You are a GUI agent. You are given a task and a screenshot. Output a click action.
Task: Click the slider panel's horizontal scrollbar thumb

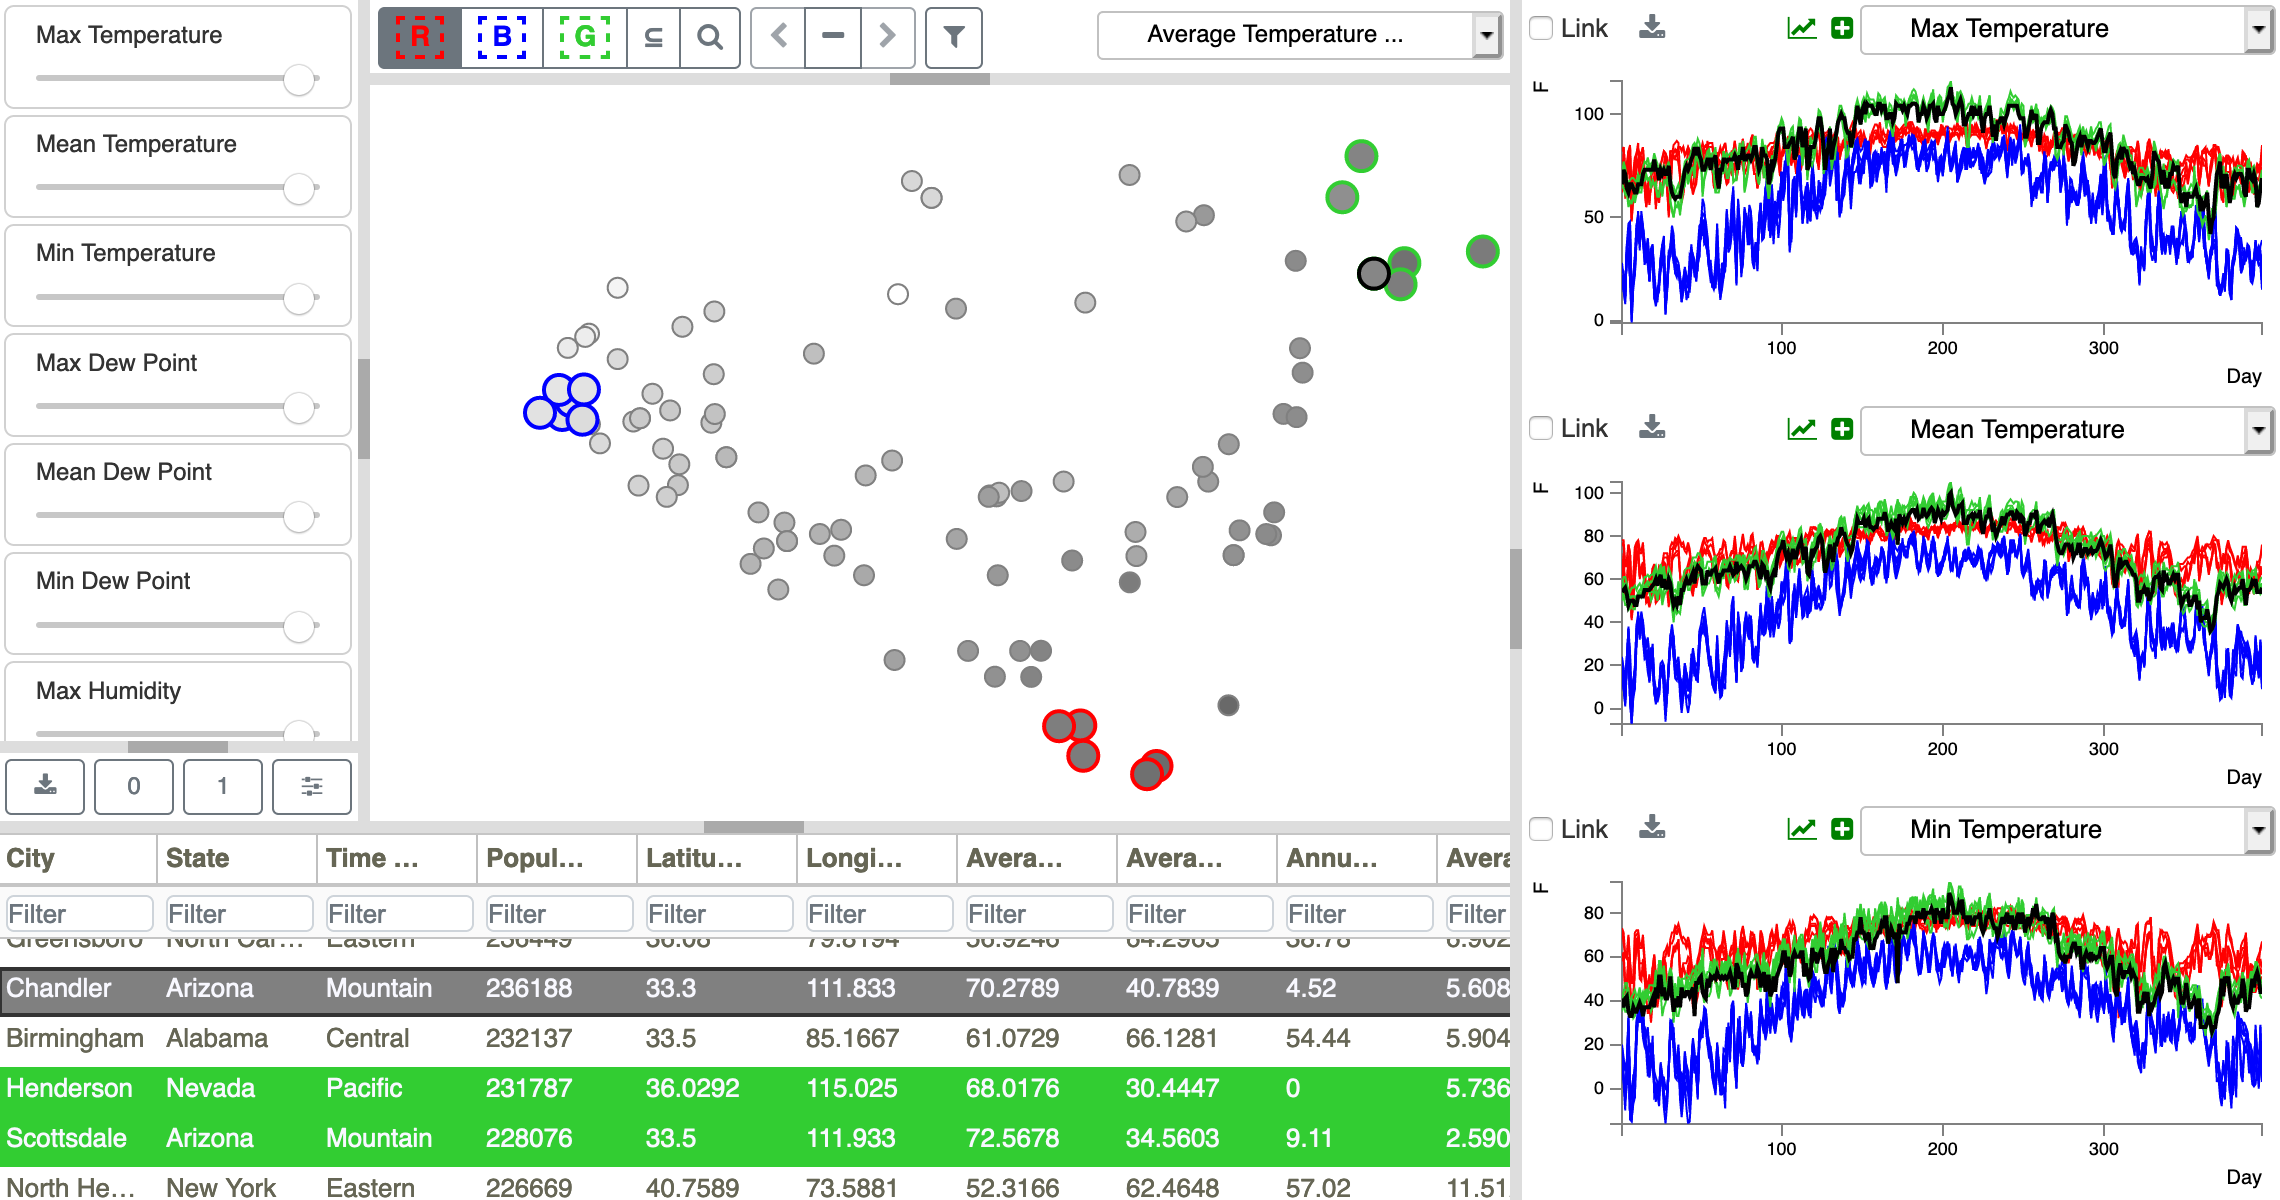pyautogui.click(x=178, y=747)
